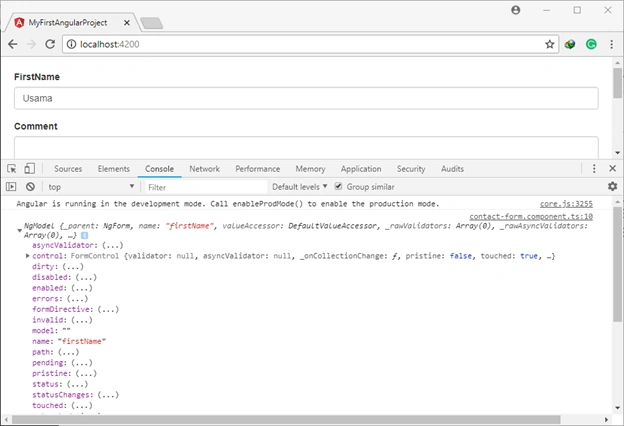This screenshot has height=426, width=624.
Task: Open the top context dropdown
Action: pos(90,187)
